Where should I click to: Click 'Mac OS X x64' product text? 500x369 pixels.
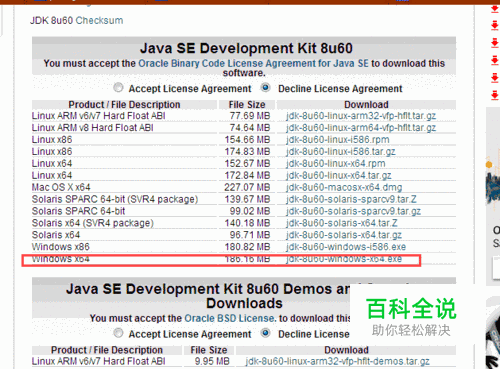[61, 187]
